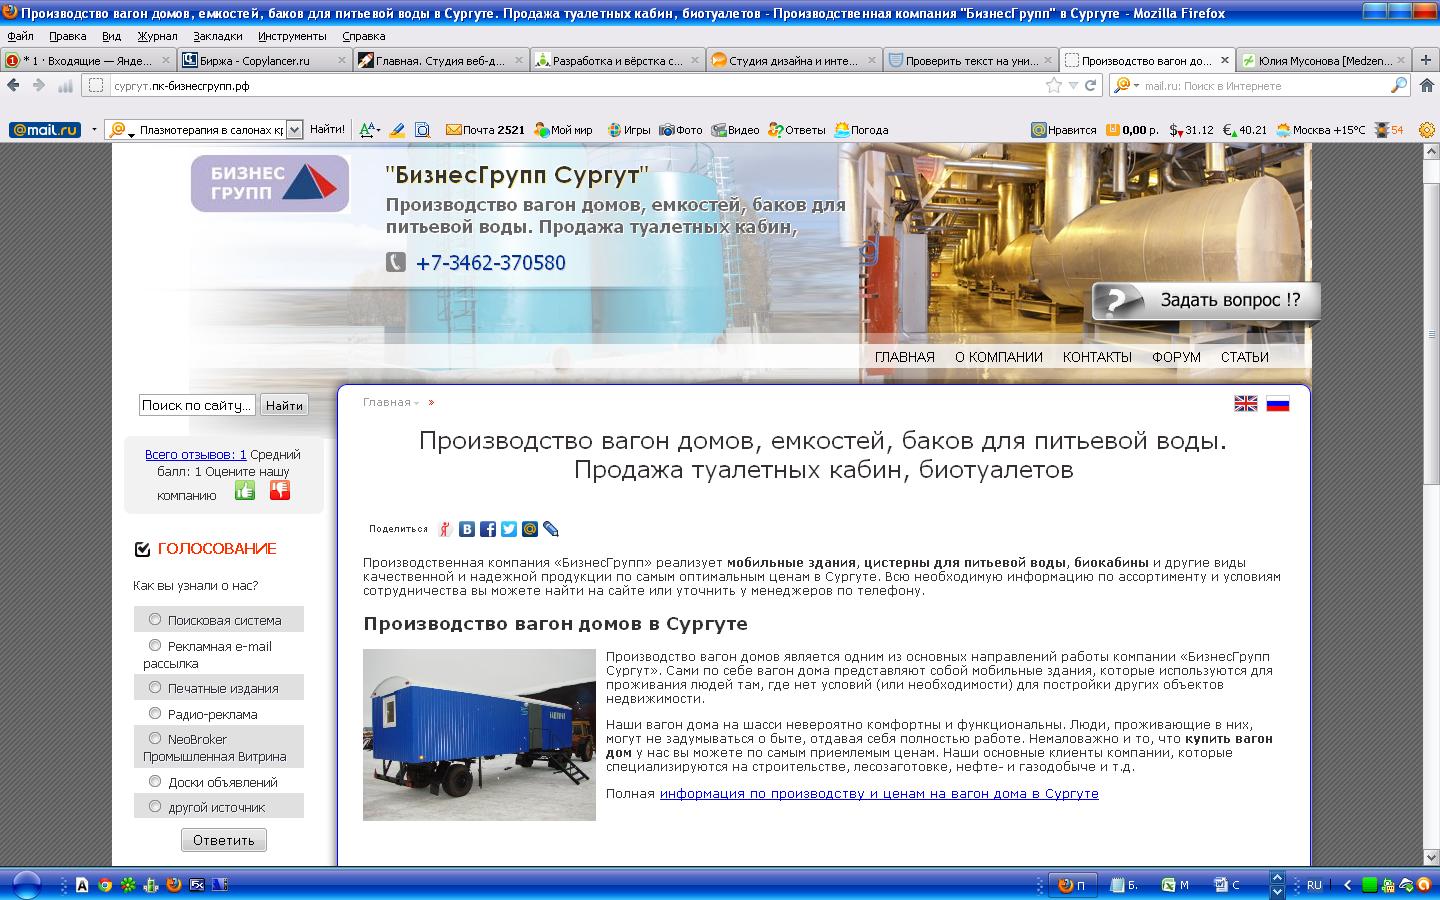Bookmark this page with the star icon
Screen dimensions: 1440x900
(1053, 85)
